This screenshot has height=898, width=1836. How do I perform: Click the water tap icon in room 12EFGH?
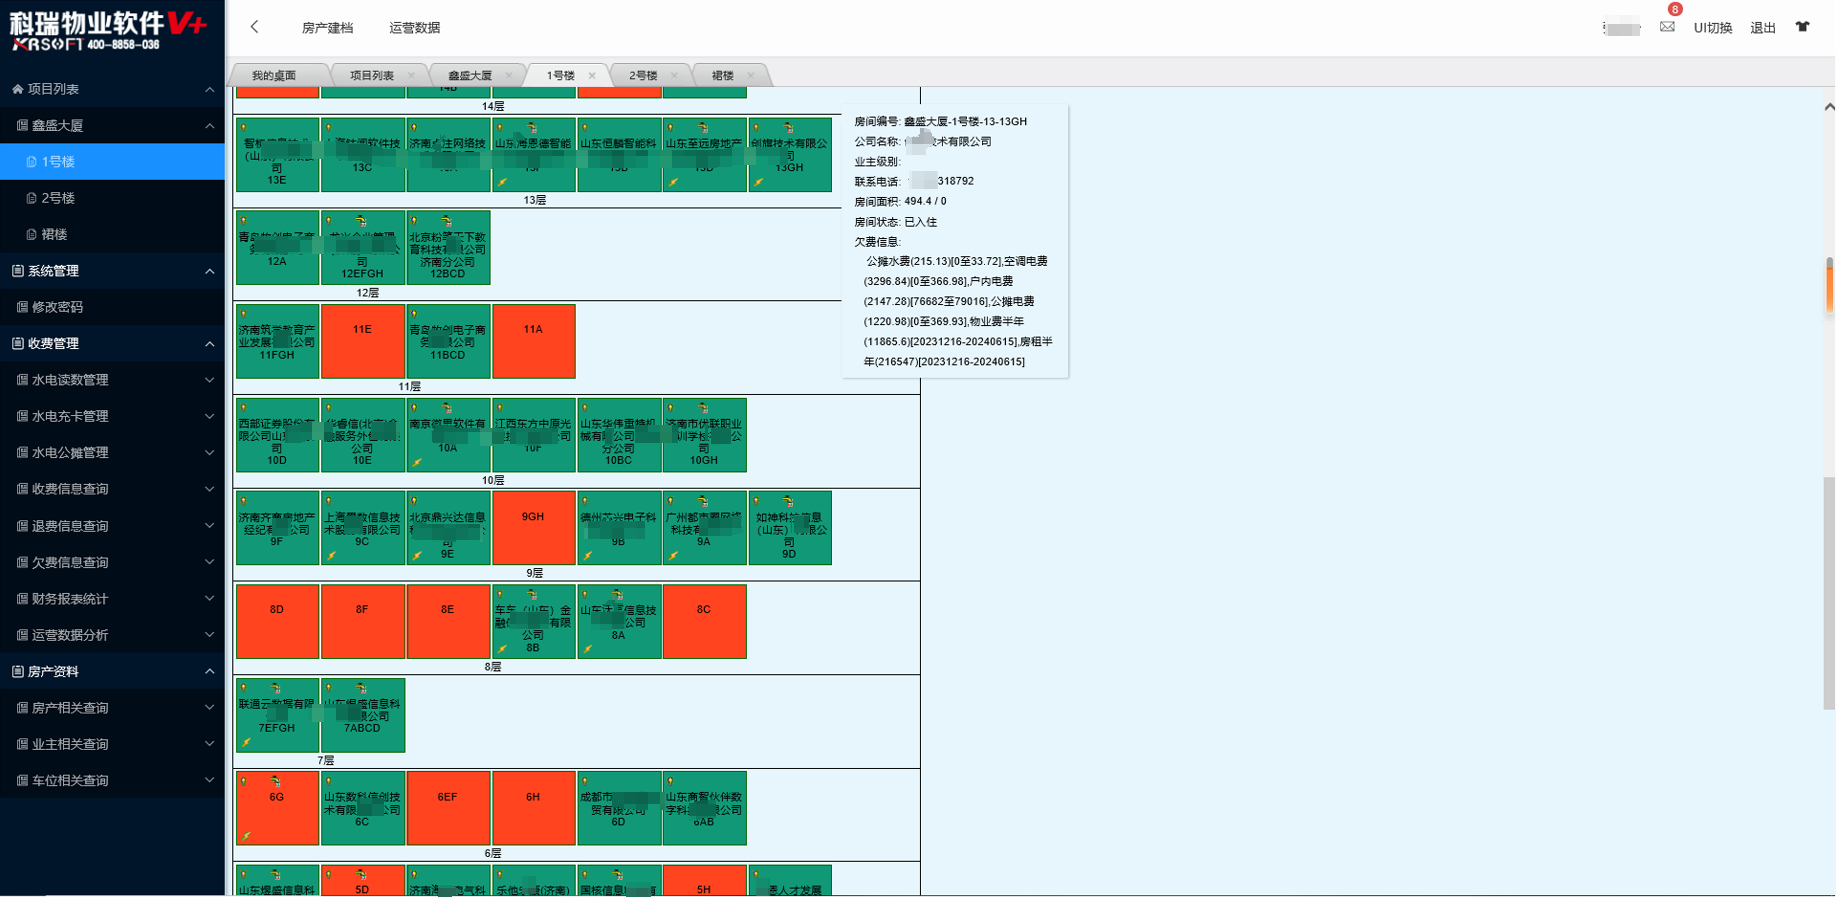click(361, 221)
